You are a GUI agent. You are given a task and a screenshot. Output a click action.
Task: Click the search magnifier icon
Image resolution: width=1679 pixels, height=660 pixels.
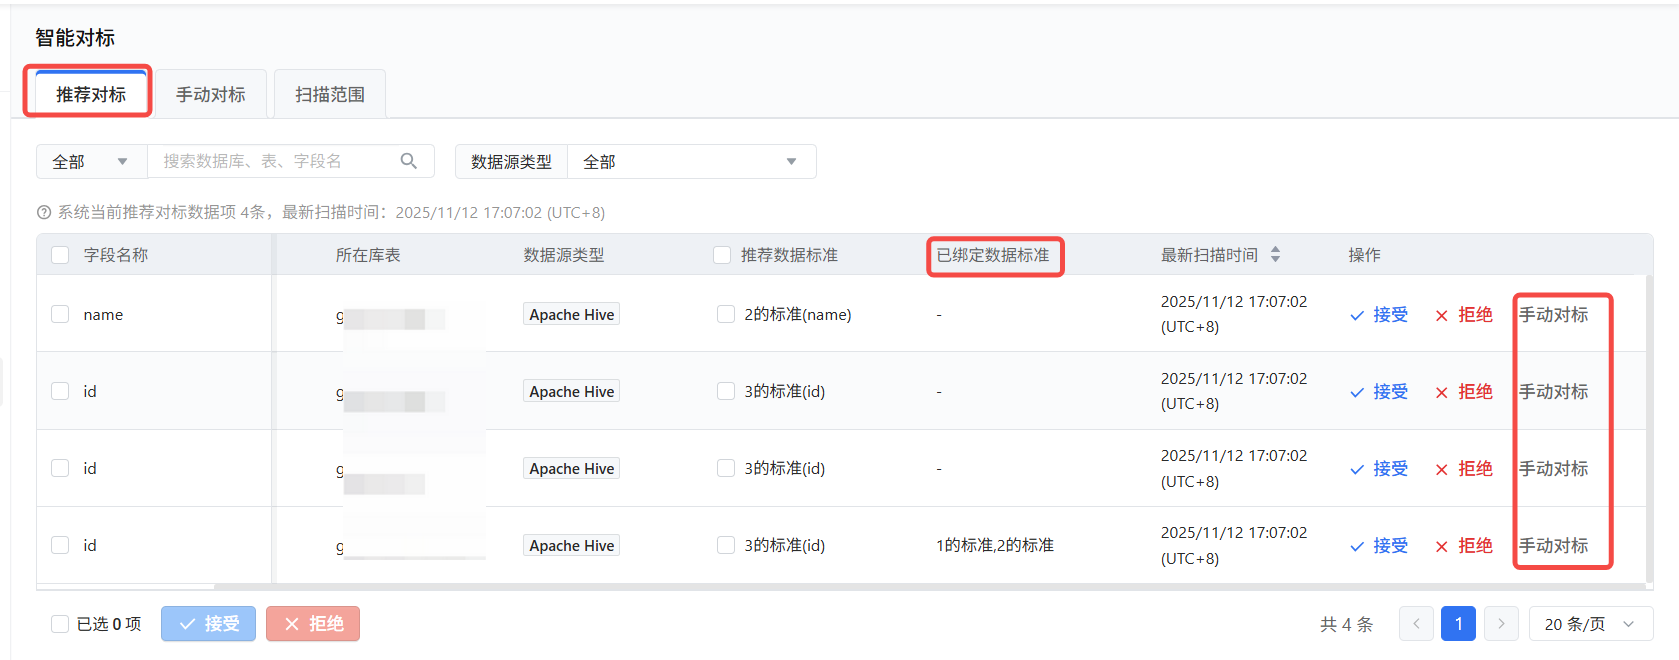(408, 161)
